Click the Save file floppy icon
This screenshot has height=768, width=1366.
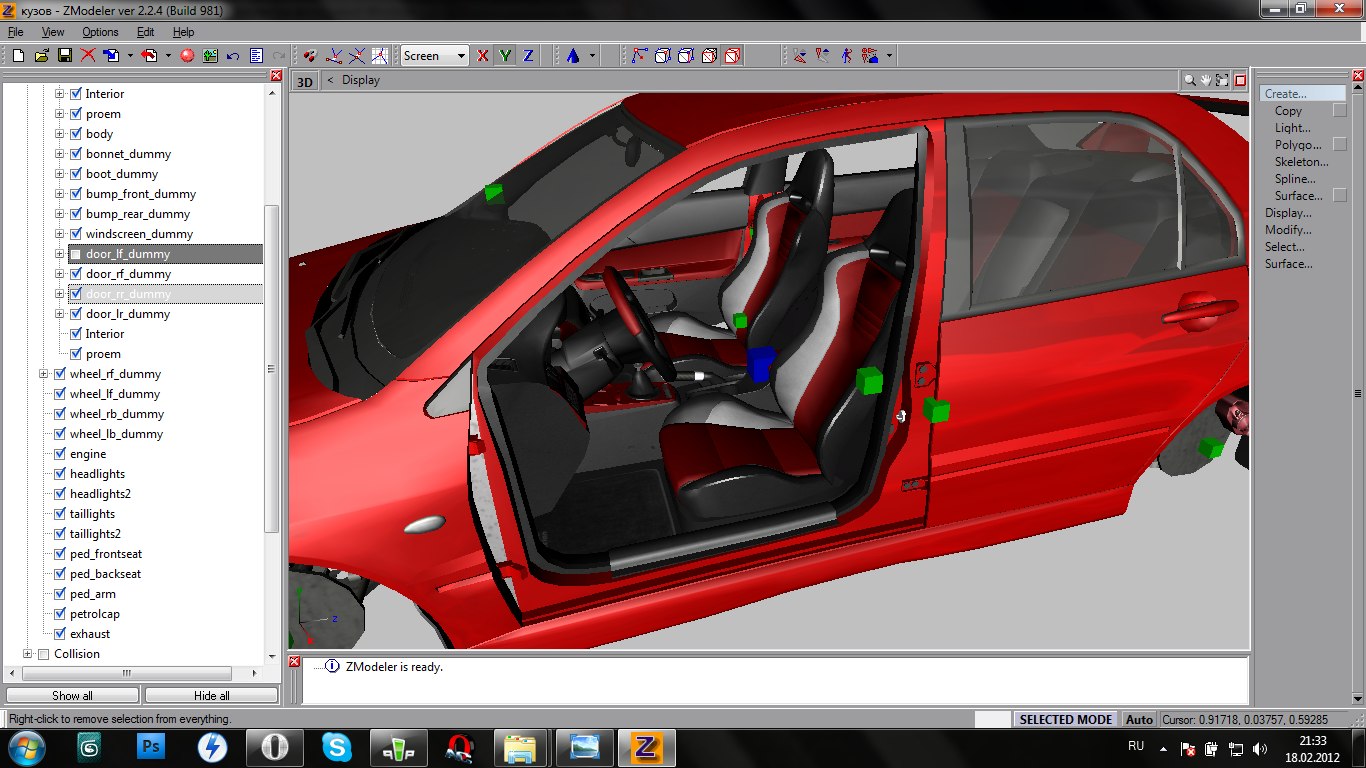click(x=64, y=56)
